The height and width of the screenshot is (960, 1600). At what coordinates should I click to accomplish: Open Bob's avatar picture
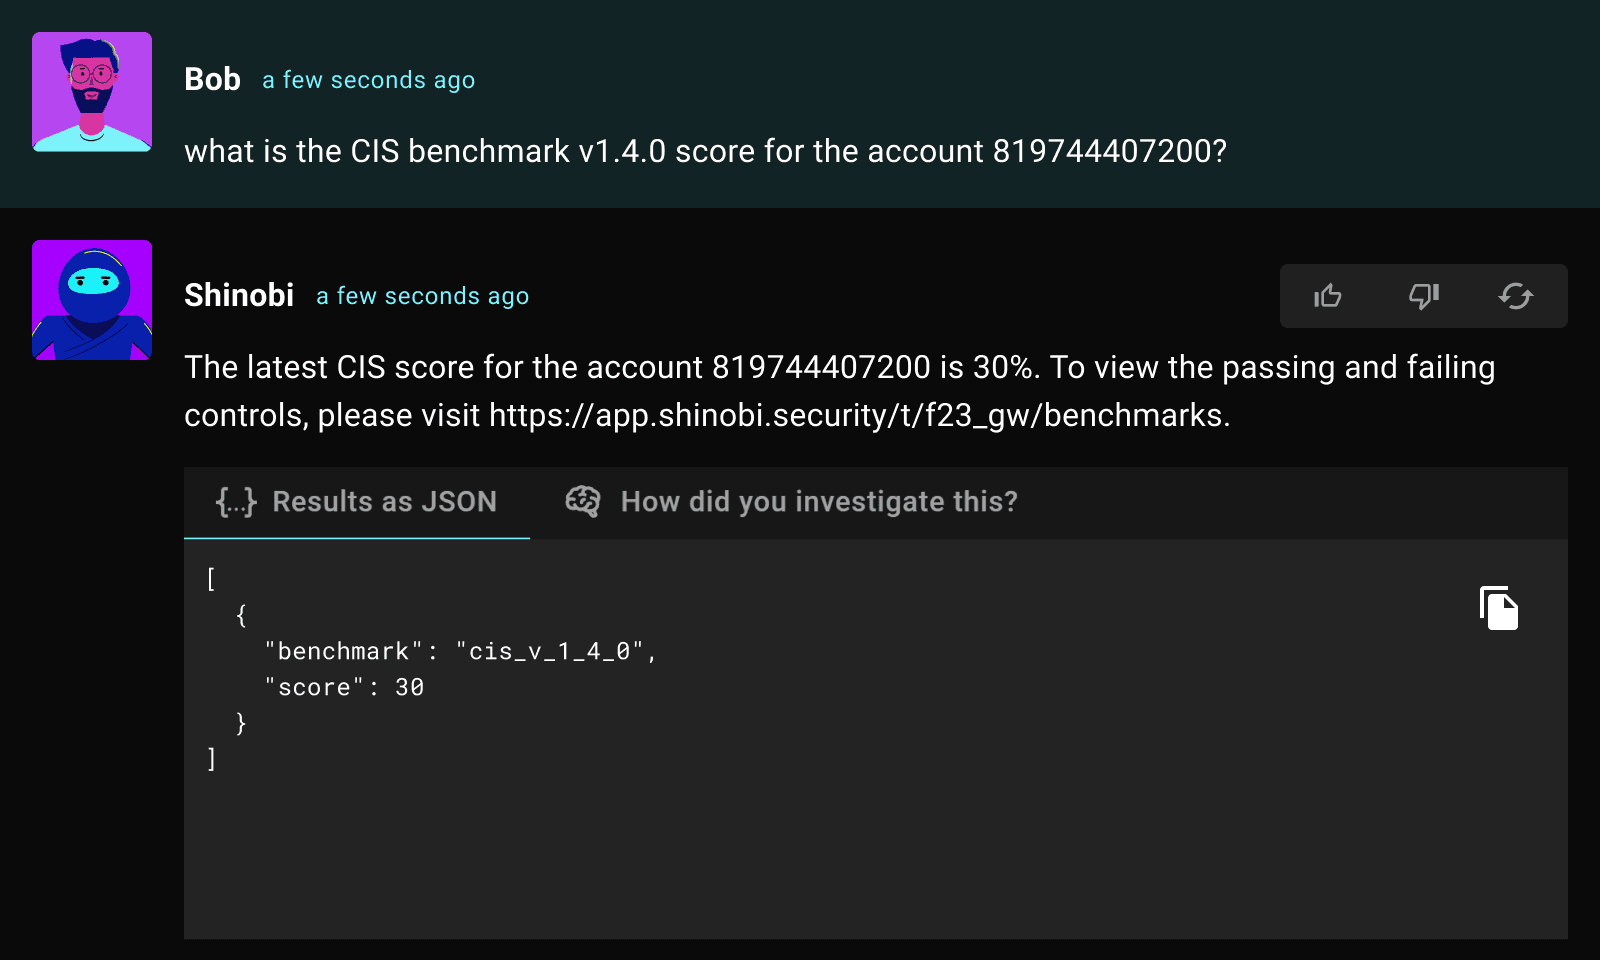pos(92,92)
